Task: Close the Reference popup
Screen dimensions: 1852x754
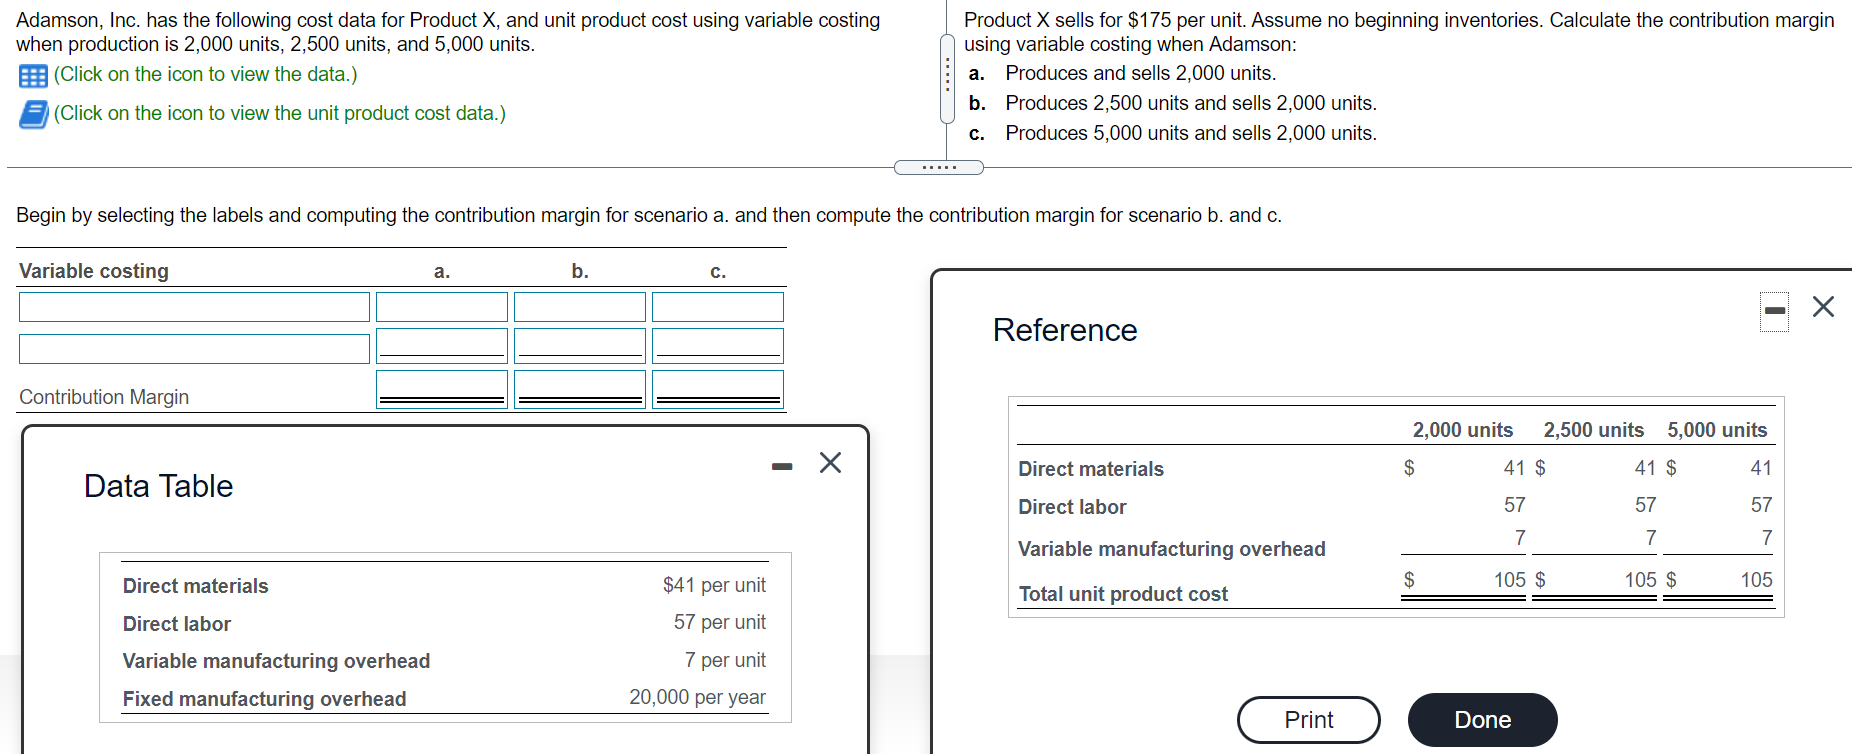Action: tap(1823, 307)
